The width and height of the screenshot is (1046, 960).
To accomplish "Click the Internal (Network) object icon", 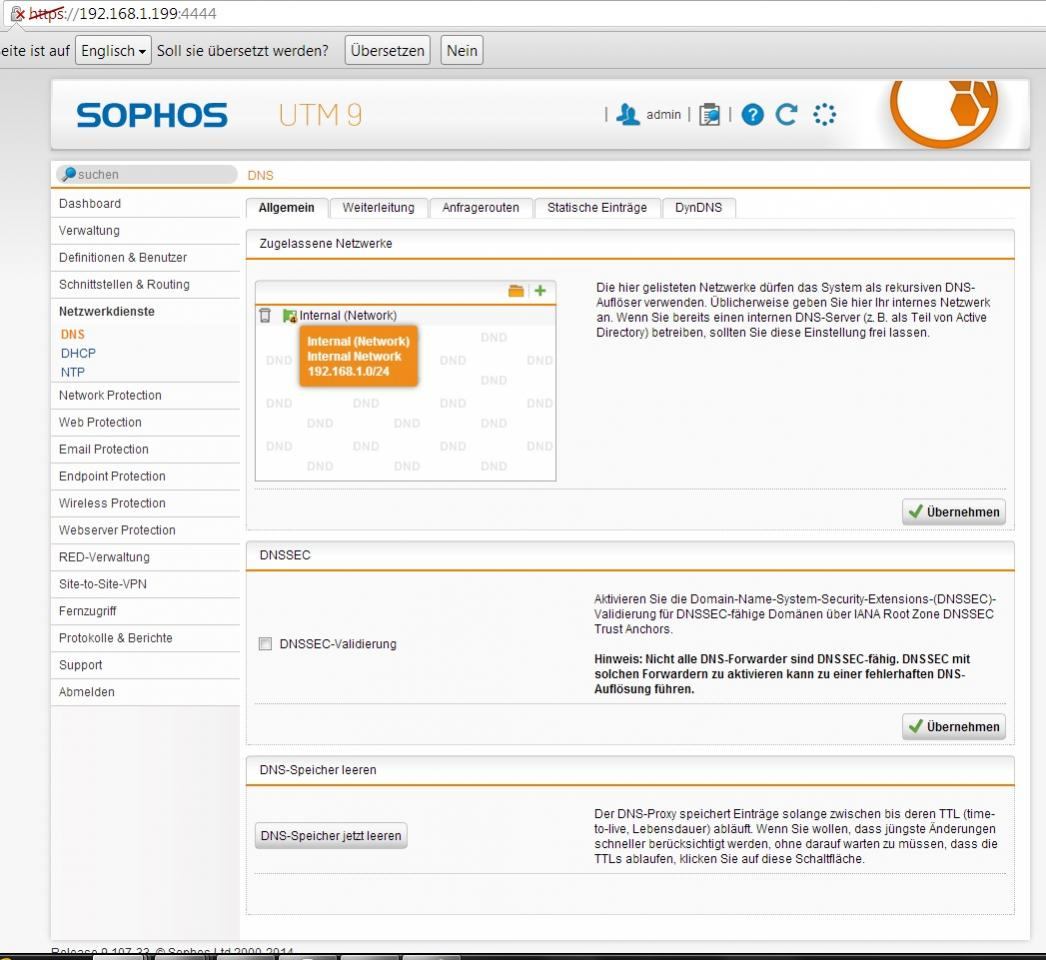I will 289,316.
